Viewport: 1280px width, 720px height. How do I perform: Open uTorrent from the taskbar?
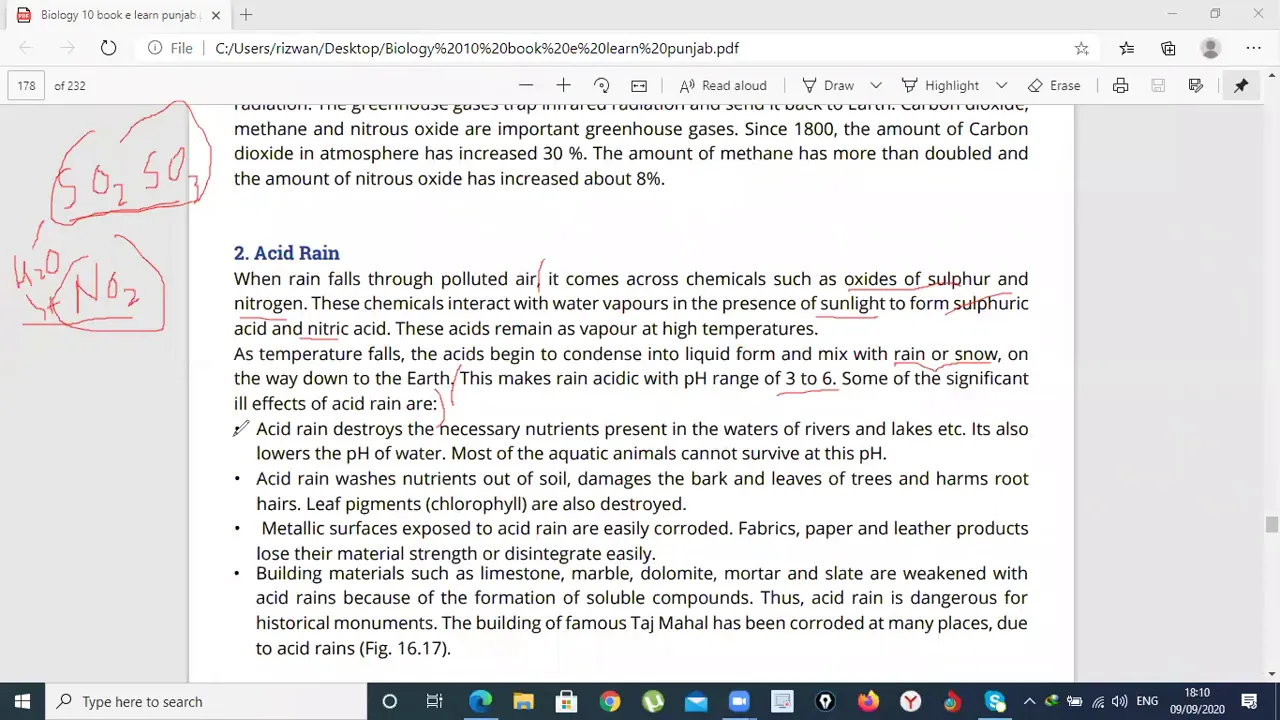(x=653, y=702)
